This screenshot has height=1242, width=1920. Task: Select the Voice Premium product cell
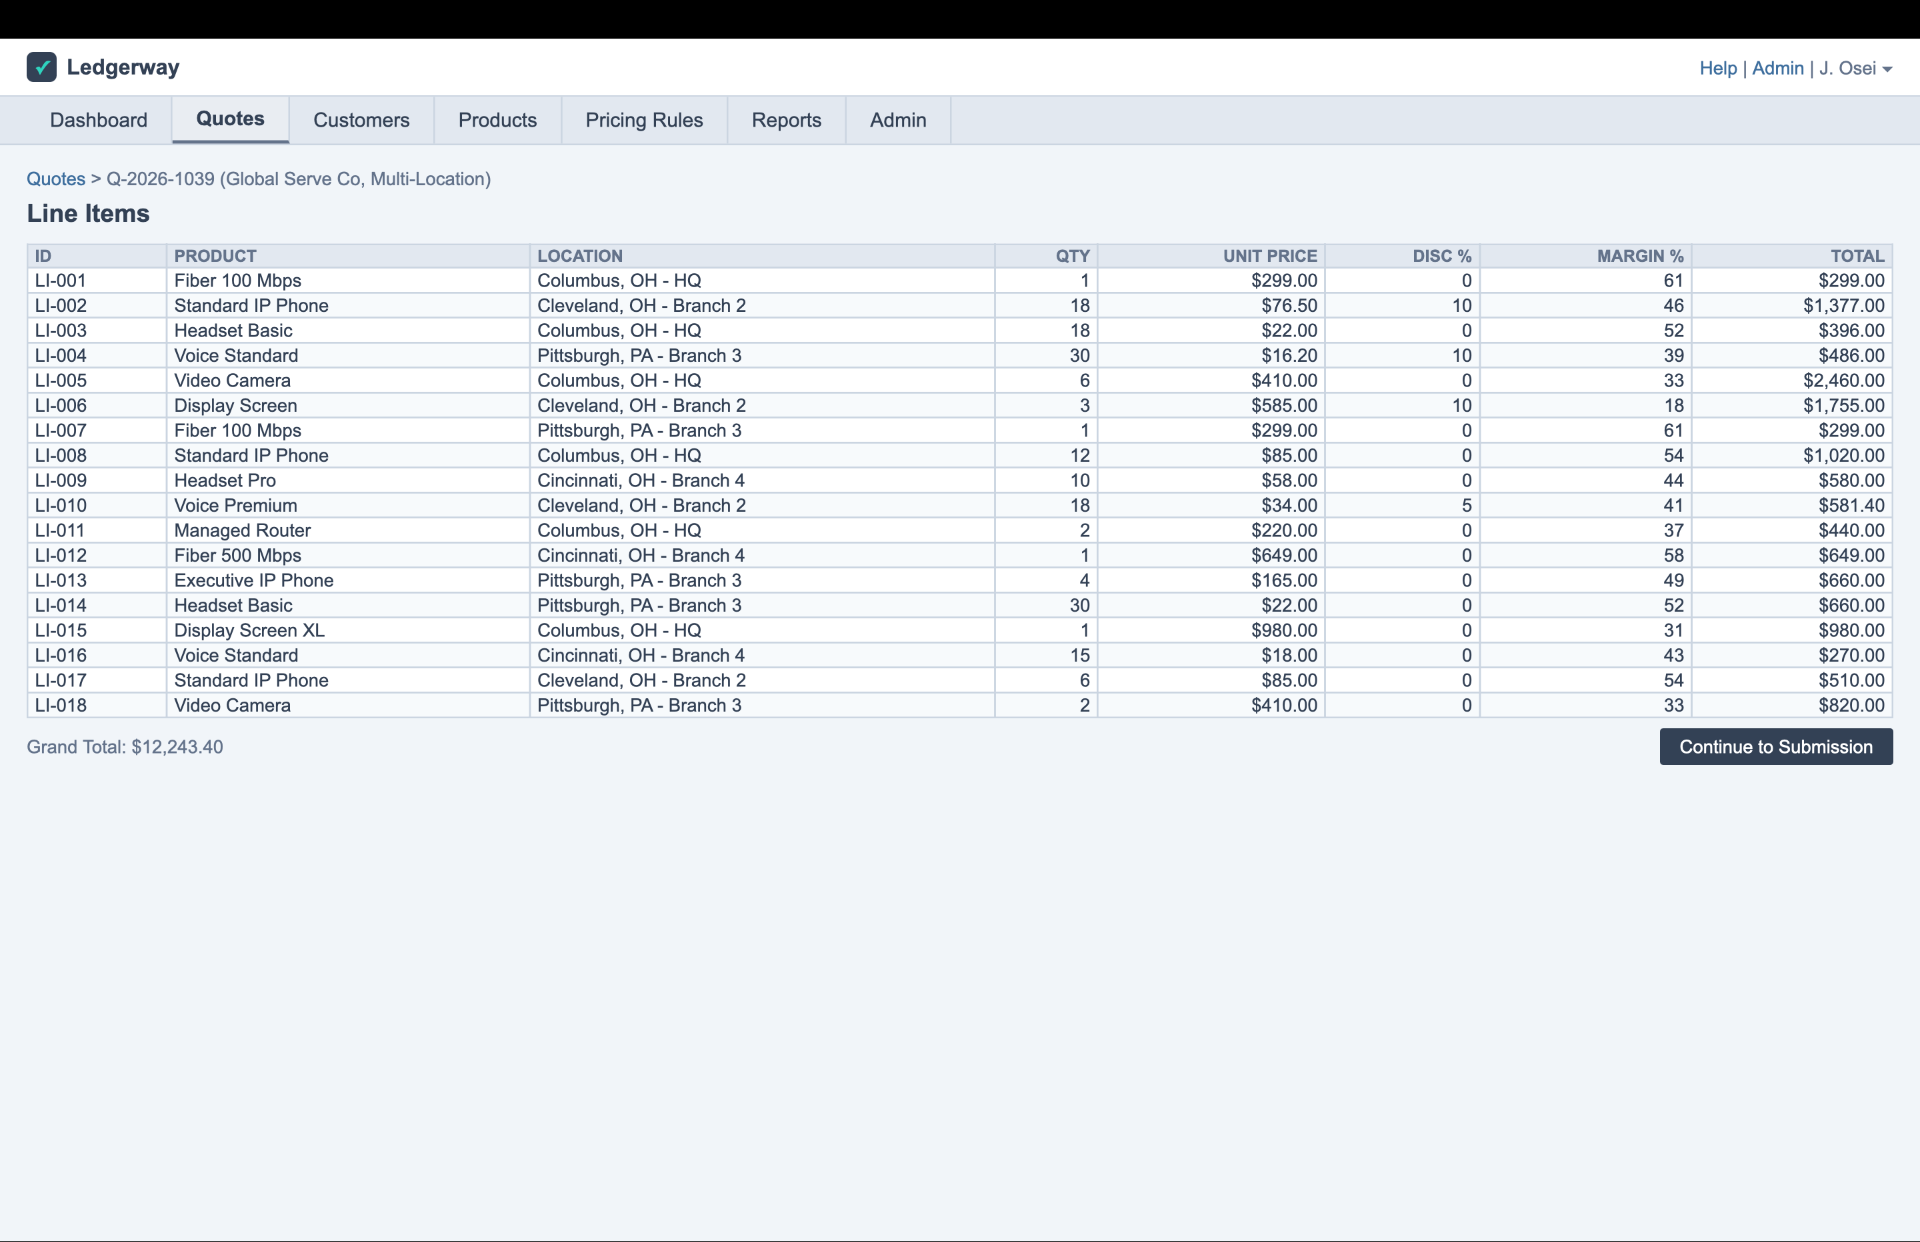click(x=348, y=506)
